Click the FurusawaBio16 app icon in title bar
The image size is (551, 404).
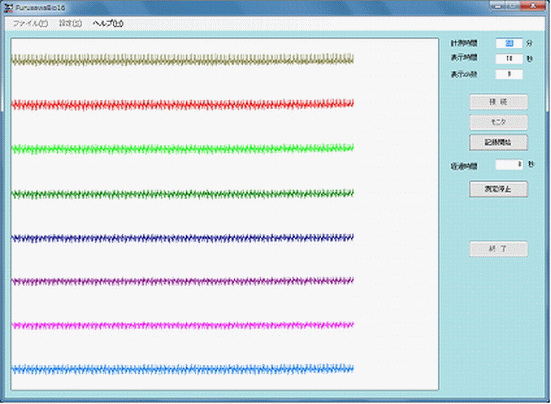(9, 8)
